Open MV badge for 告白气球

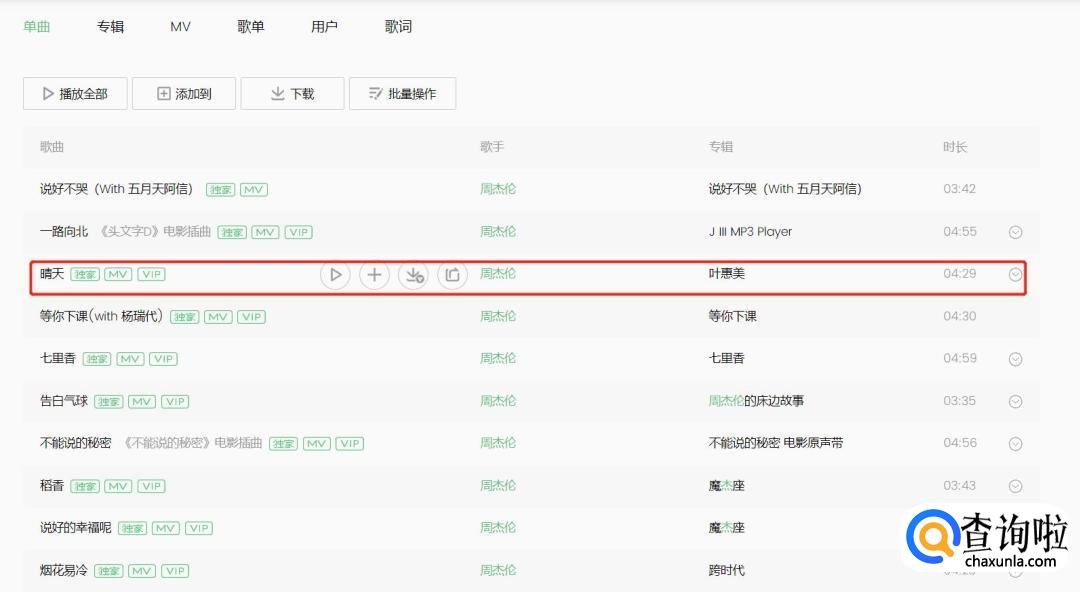coord(141,402)
